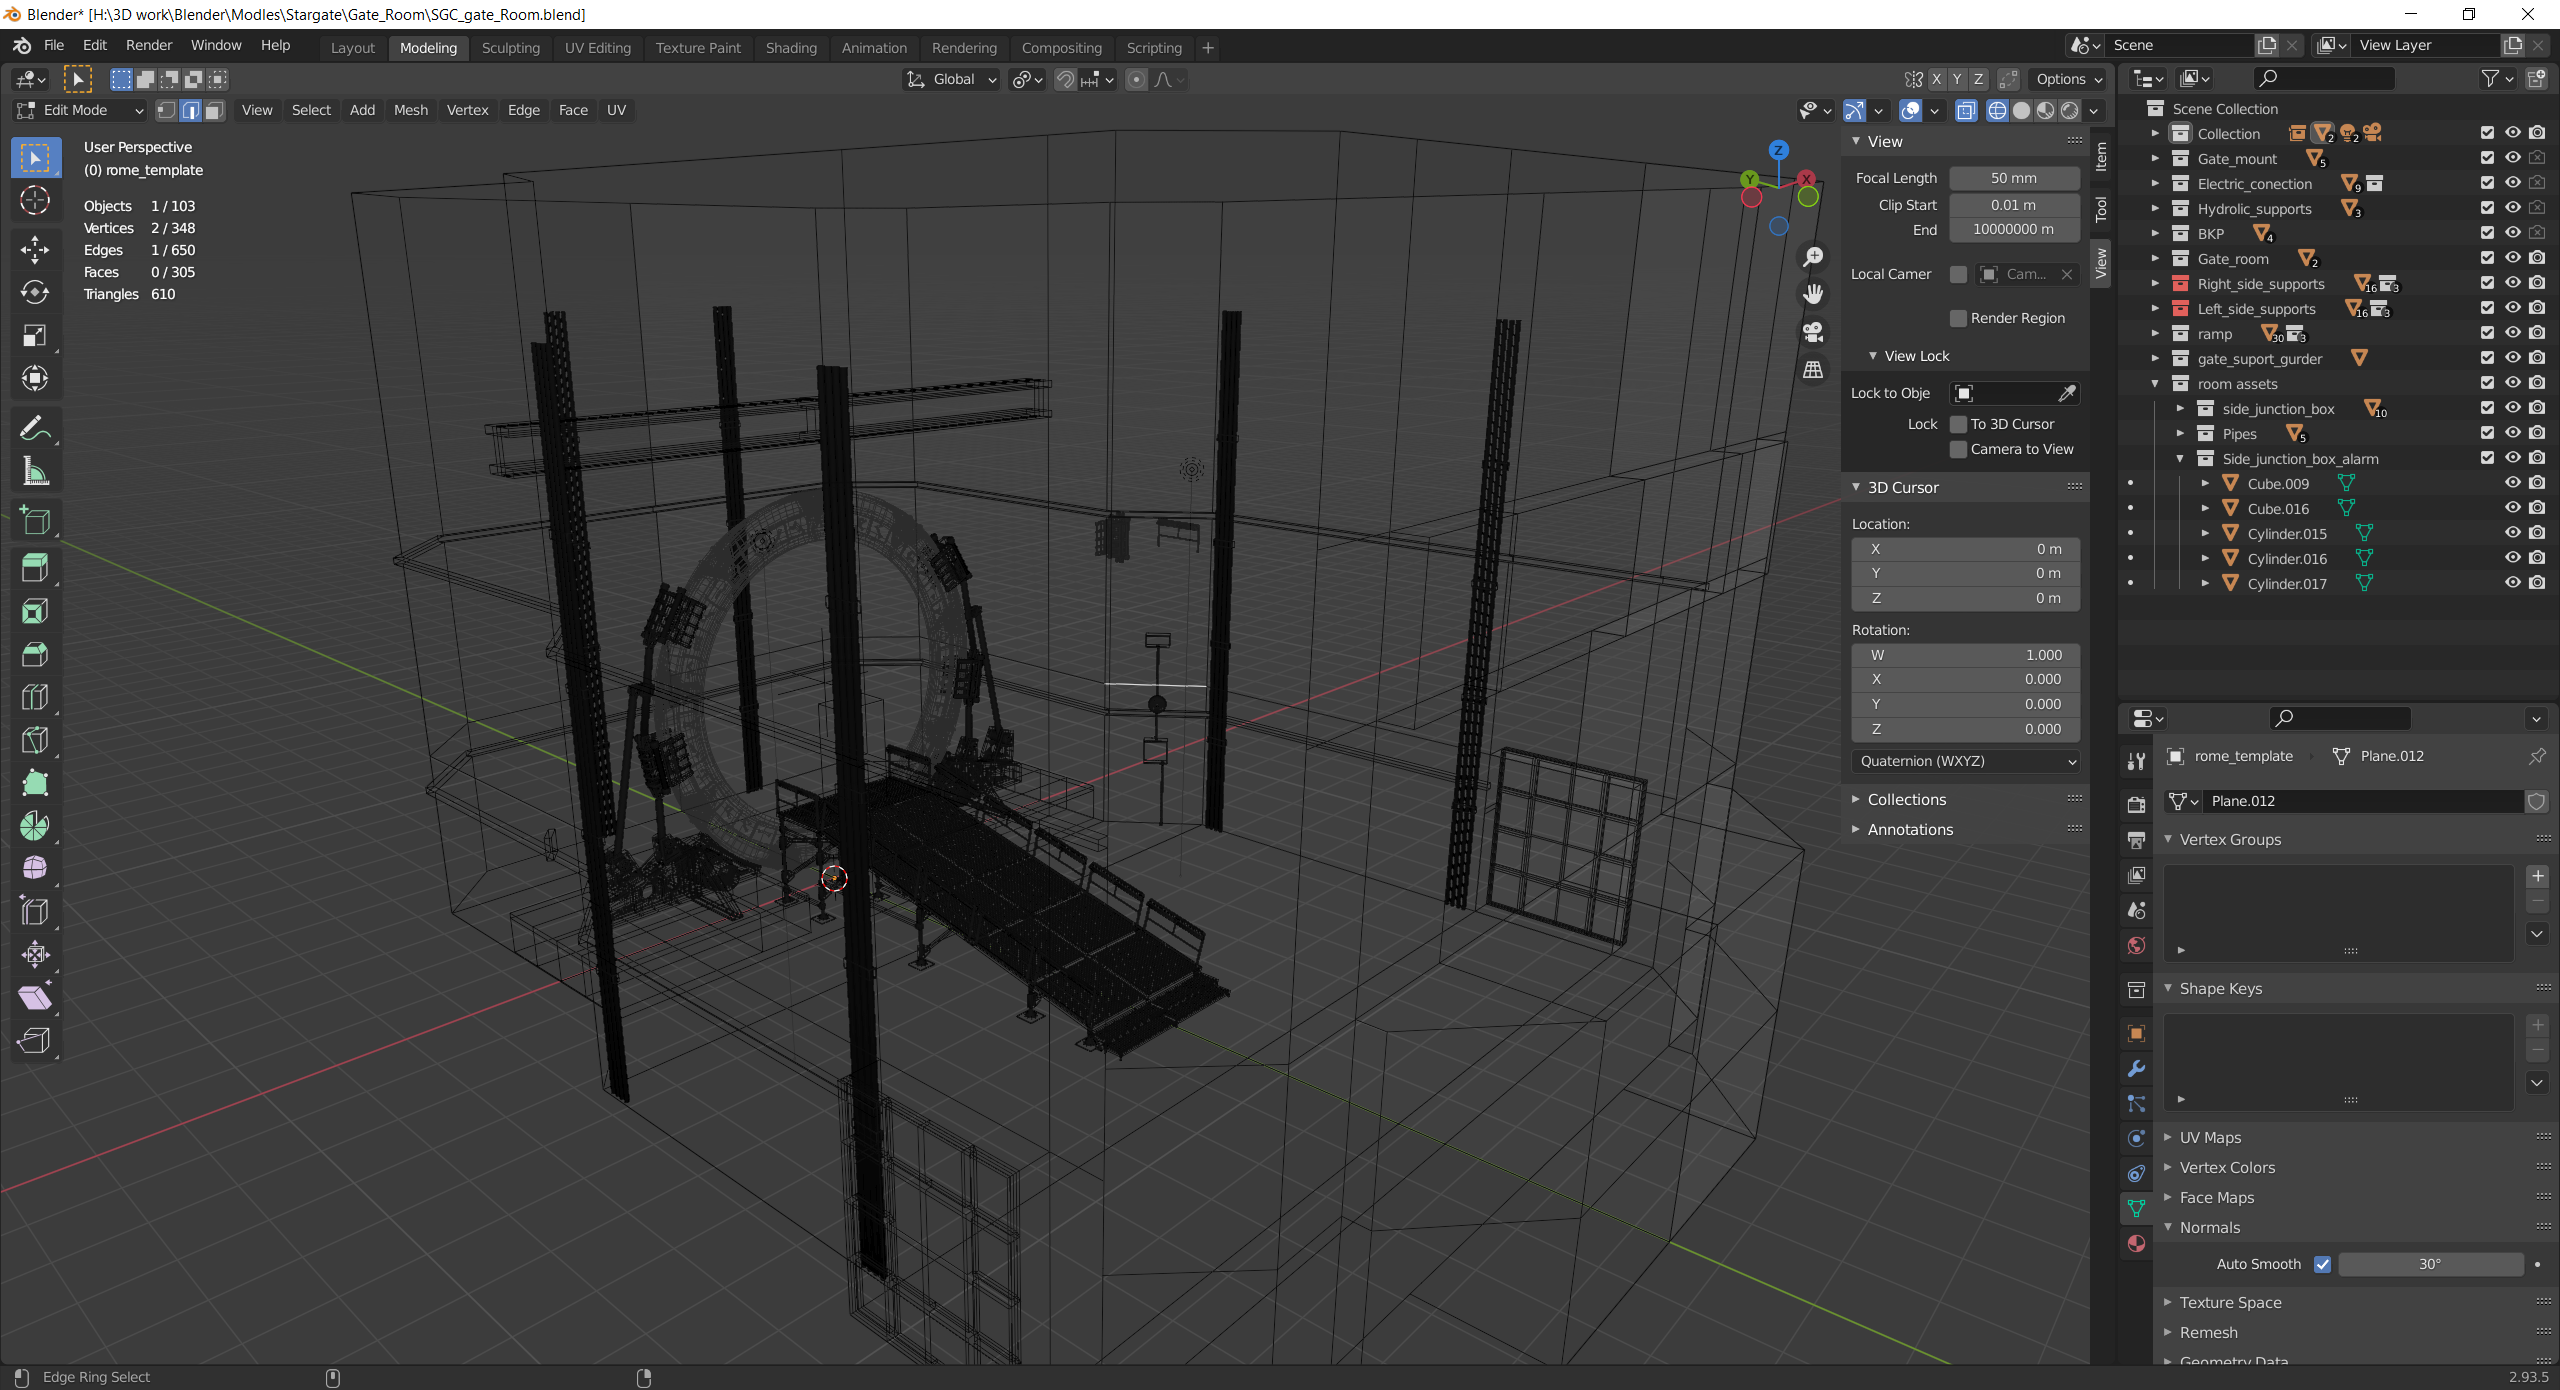Open the Edit Mode dropdown

pos(80,110)
